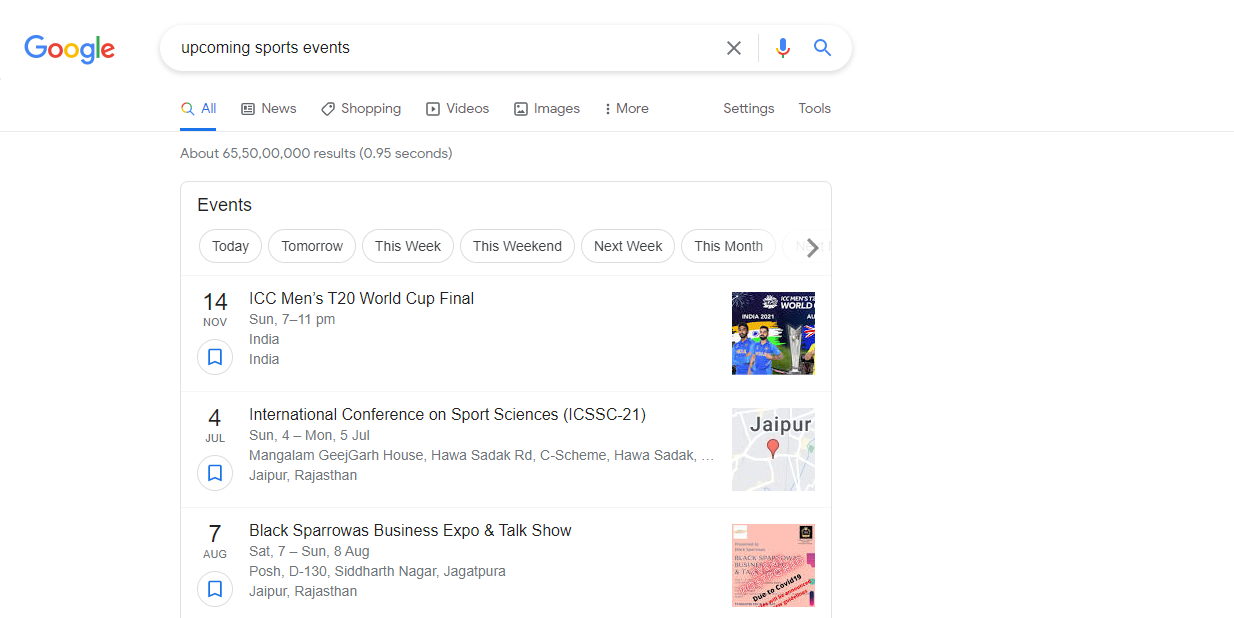This screenshot has width=1234, height=618.
Task: Open the ICC Men's T20 World Cup Final event
Action: click(x=362, y=298)
